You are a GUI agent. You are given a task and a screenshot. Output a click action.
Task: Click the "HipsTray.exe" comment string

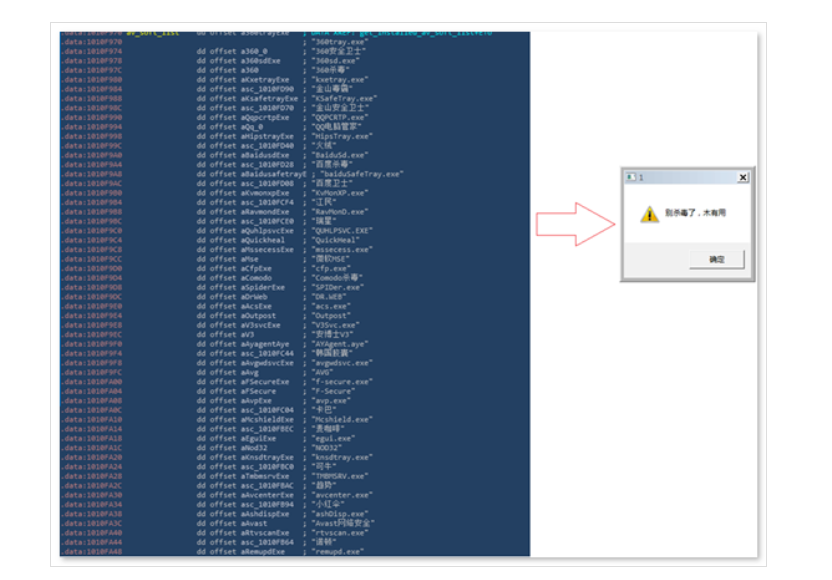click(x=342, y=136)
